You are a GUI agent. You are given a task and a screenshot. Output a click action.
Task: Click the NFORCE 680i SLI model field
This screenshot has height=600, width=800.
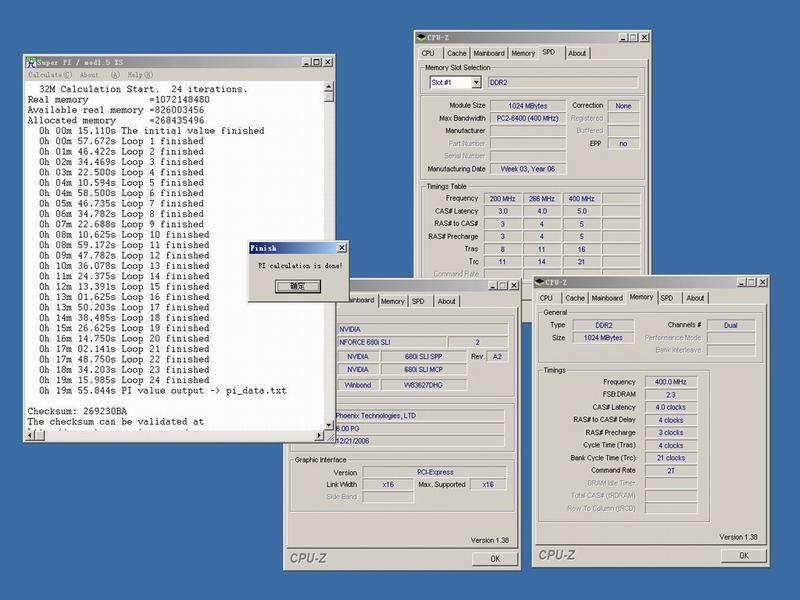[x=391, y=342]
